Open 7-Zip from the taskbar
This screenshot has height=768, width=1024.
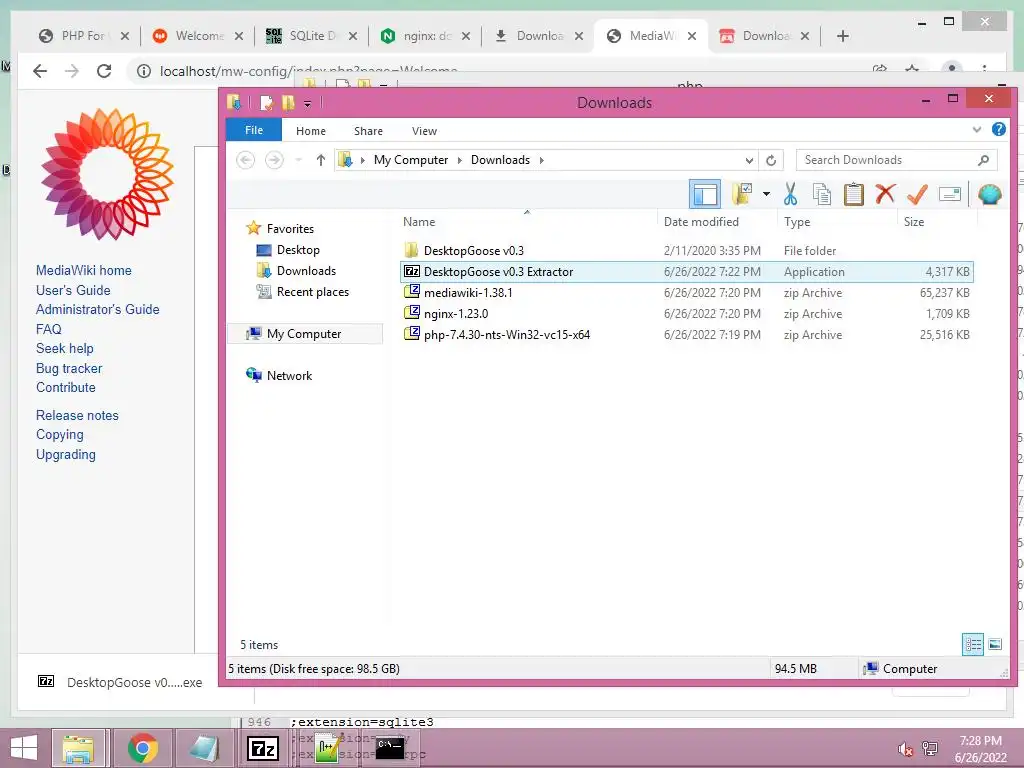pos(263,748)
